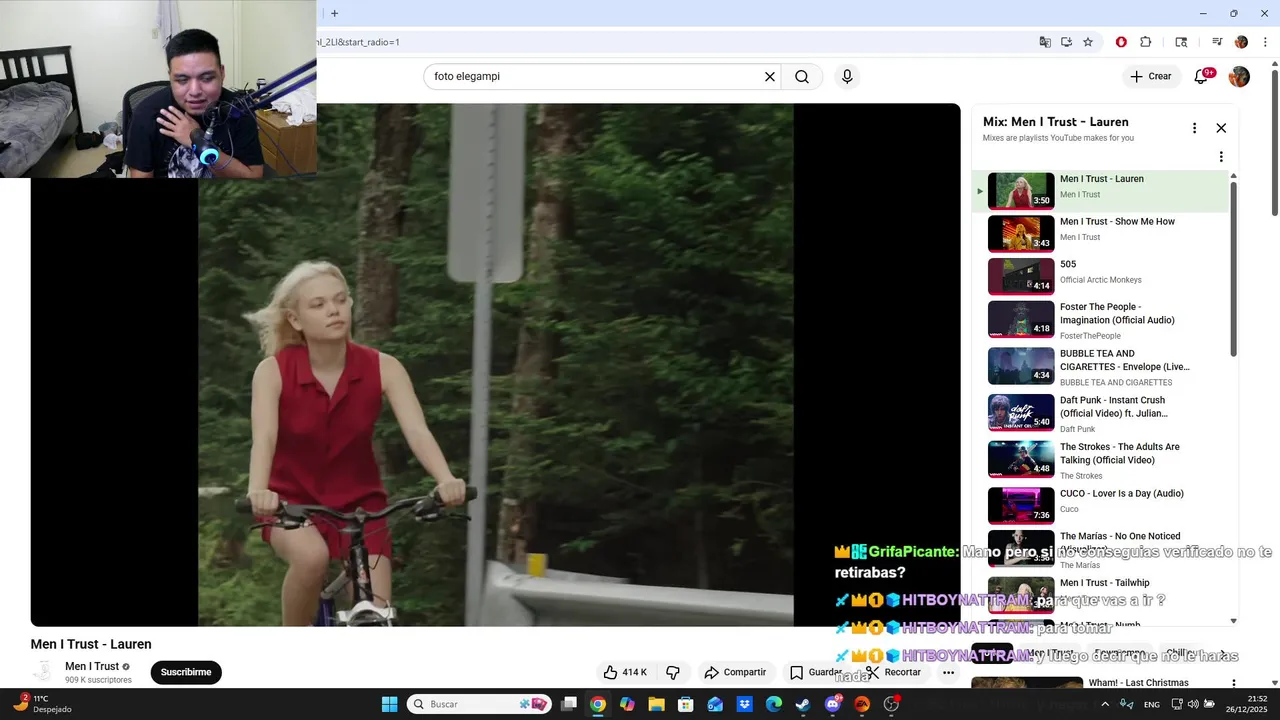Open Wham! - Last Christmas suggestion
The image size is (1280, 720).
pyautogui.click(x=1138, y=683)
